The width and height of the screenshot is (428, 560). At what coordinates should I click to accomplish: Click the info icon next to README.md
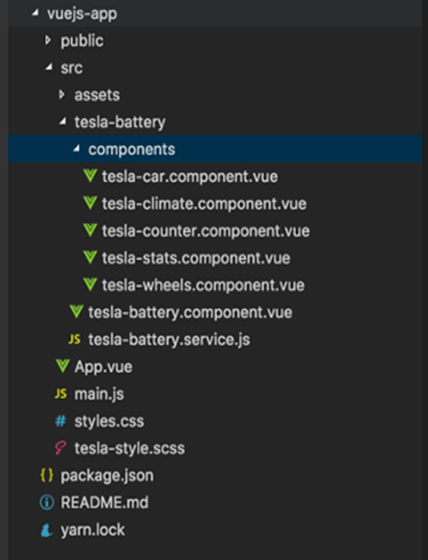tap(47, 502)
